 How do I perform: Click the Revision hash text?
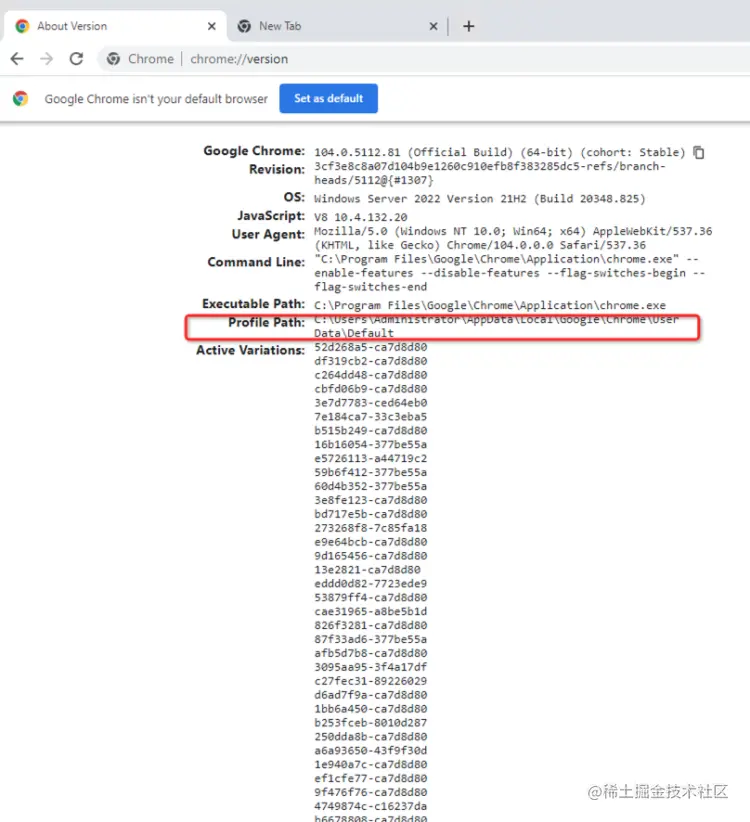point(490,173)
